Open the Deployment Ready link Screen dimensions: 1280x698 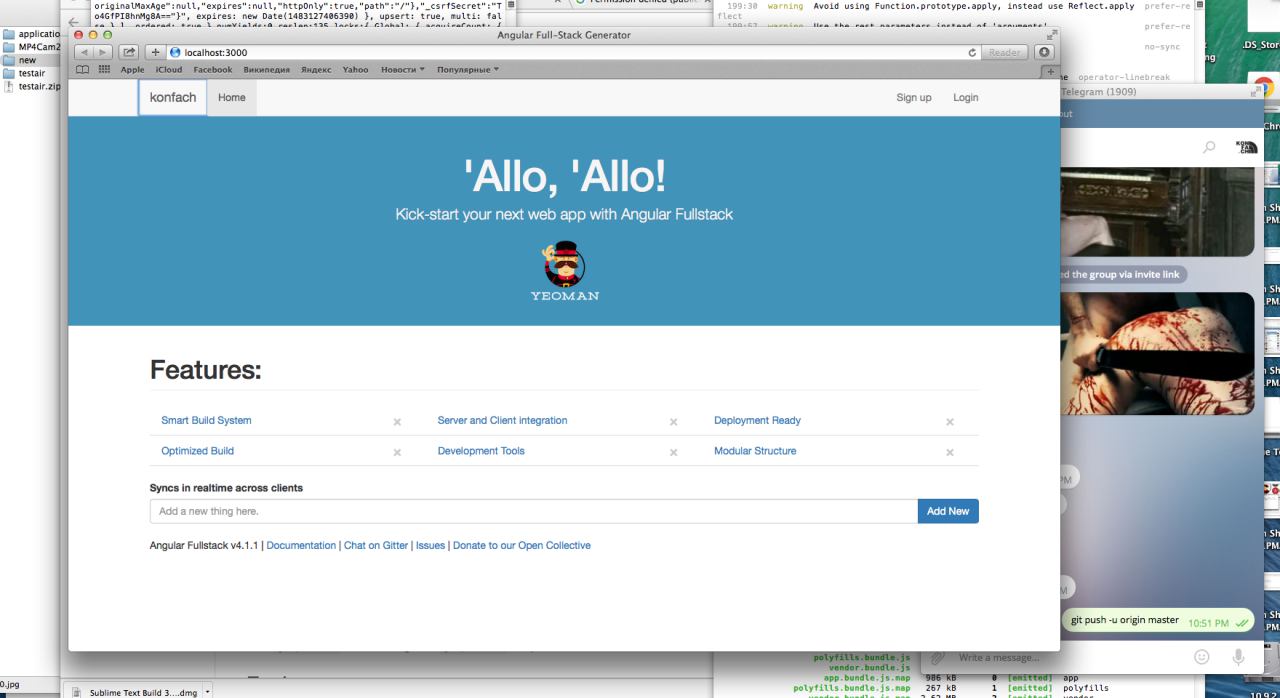(x=757, y=420)
